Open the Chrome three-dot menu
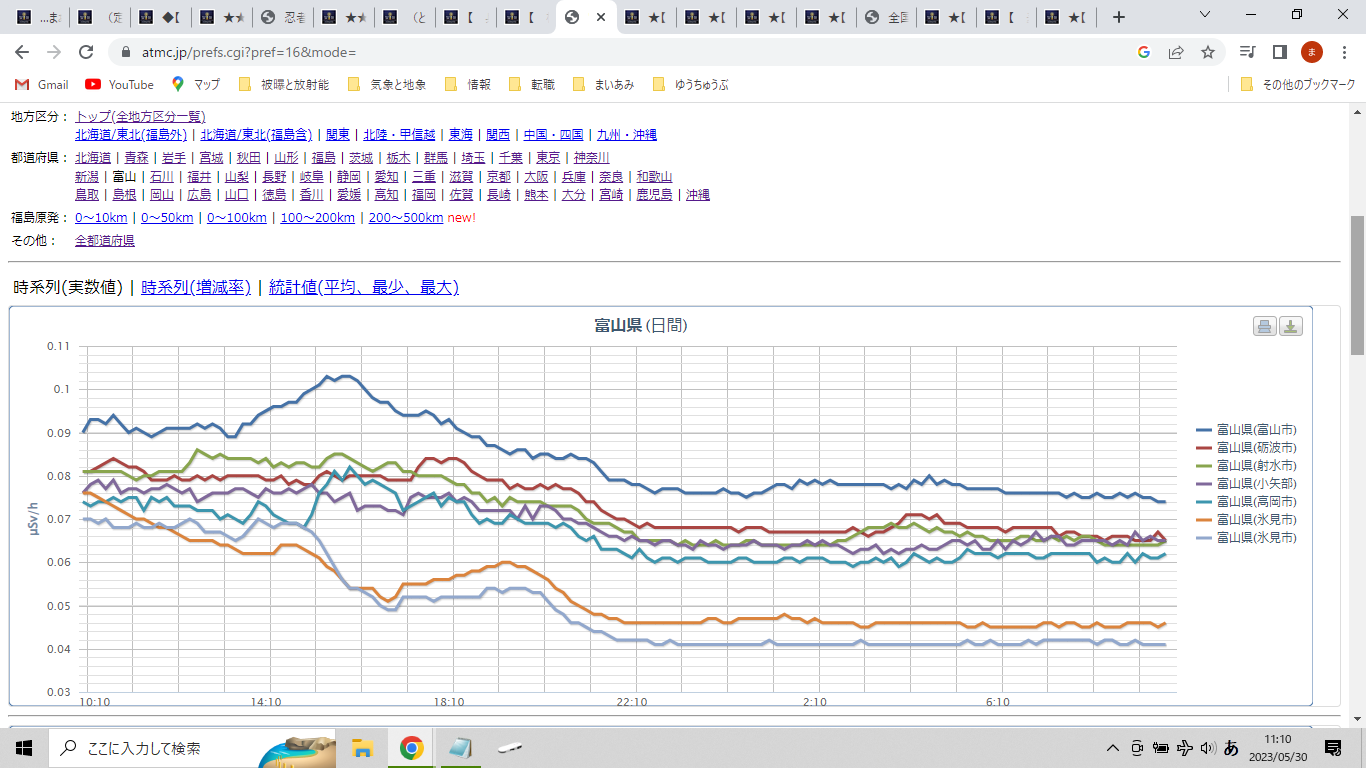This screenshot has height=768, width=1366. tap(1344, 52)
